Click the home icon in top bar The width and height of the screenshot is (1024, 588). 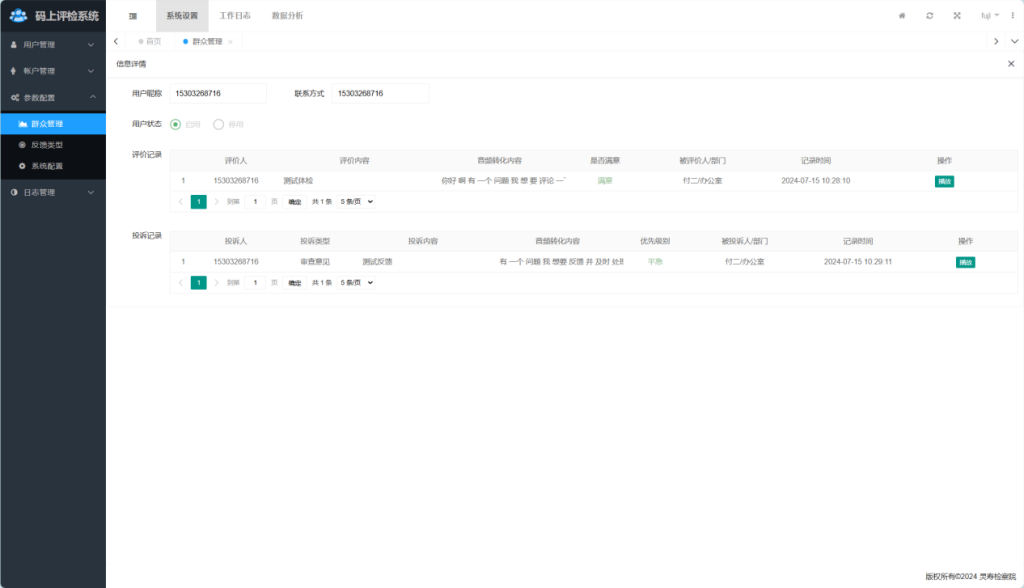(902, 16)
